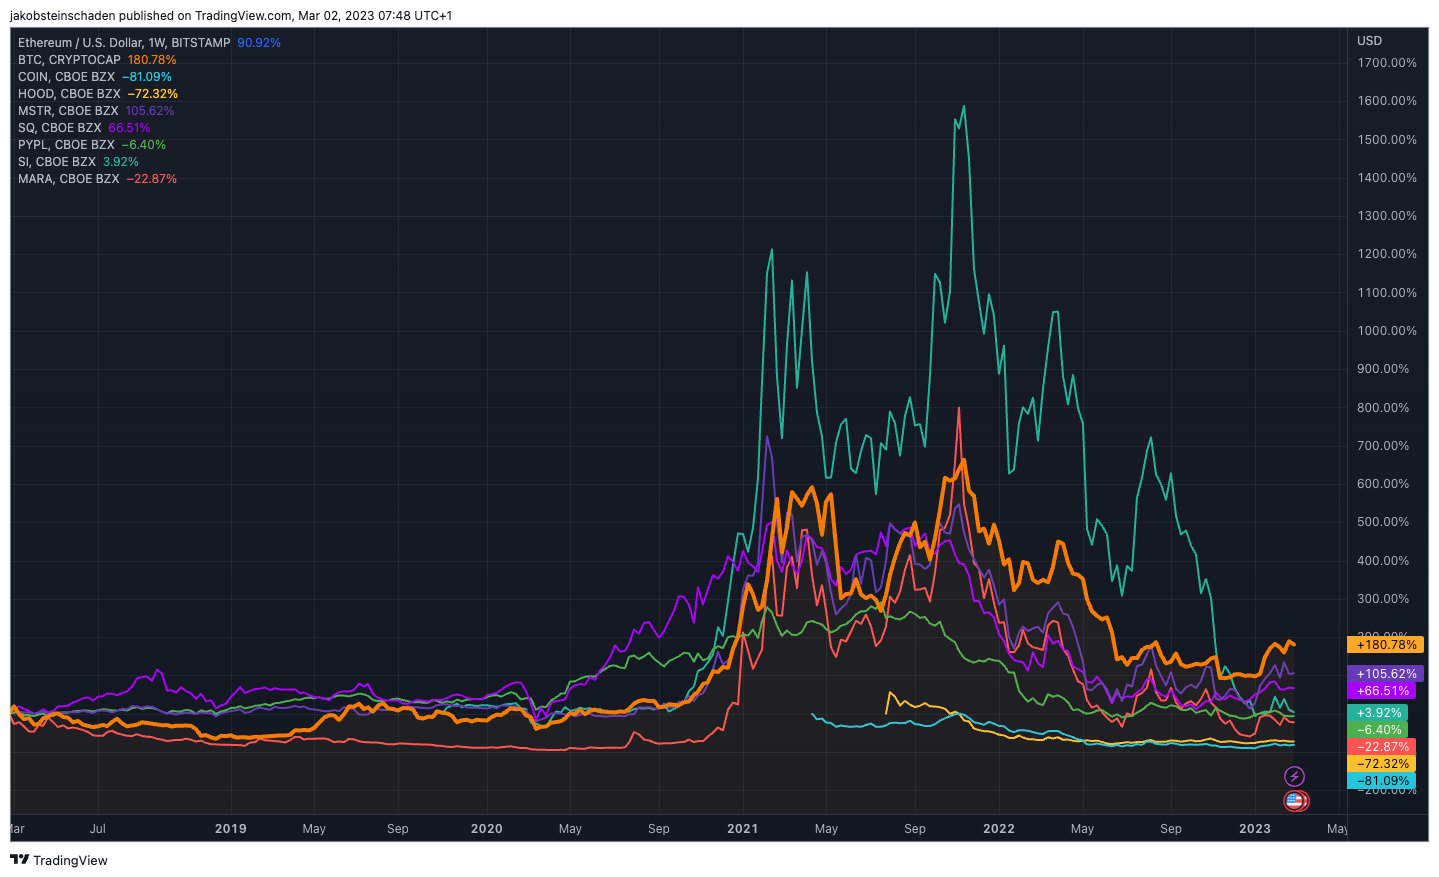Screen dimensions: 1439x877
Task: Select the PYPL, CBOE BZX legend entry
Action: tap(92, 145)
